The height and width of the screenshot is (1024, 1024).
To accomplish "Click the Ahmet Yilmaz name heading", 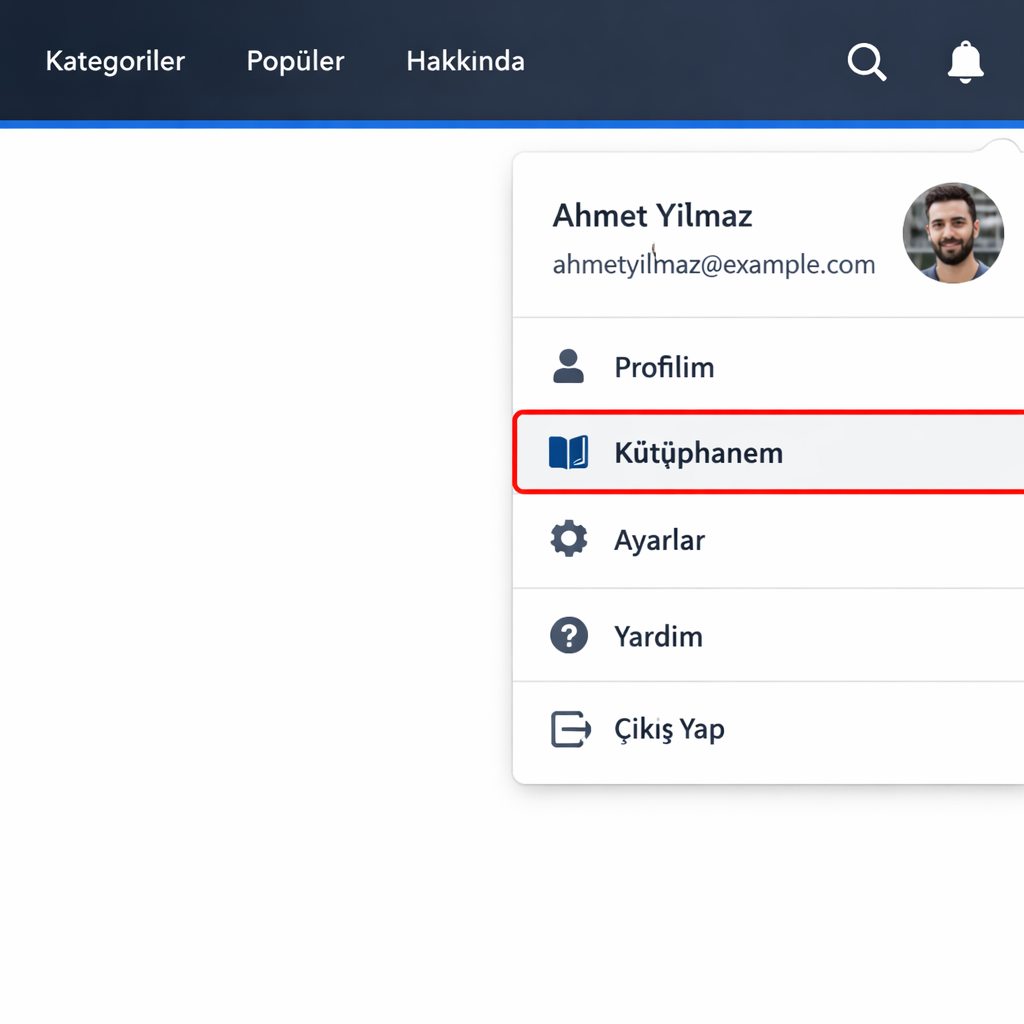I will 652,215.
